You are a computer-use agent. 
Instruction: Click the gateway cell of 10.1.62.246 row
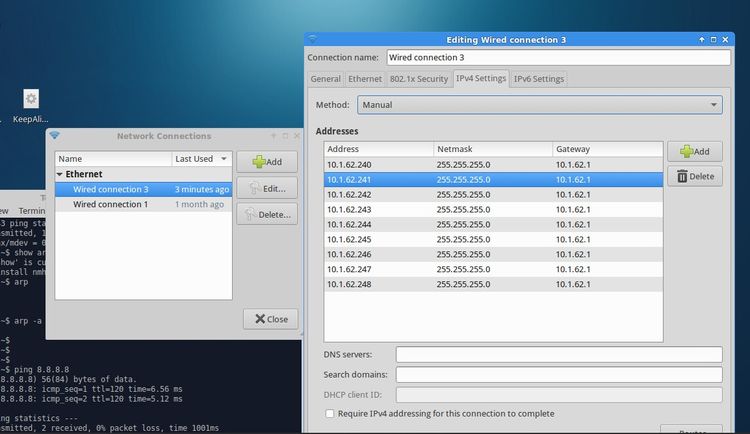click(573, 254)
